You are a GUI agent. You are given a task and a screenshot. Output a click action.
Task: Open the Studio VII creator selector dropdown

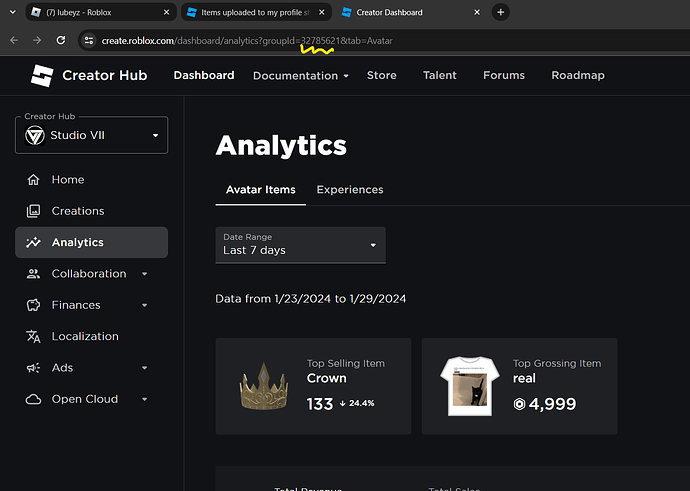tap(92, 135)
